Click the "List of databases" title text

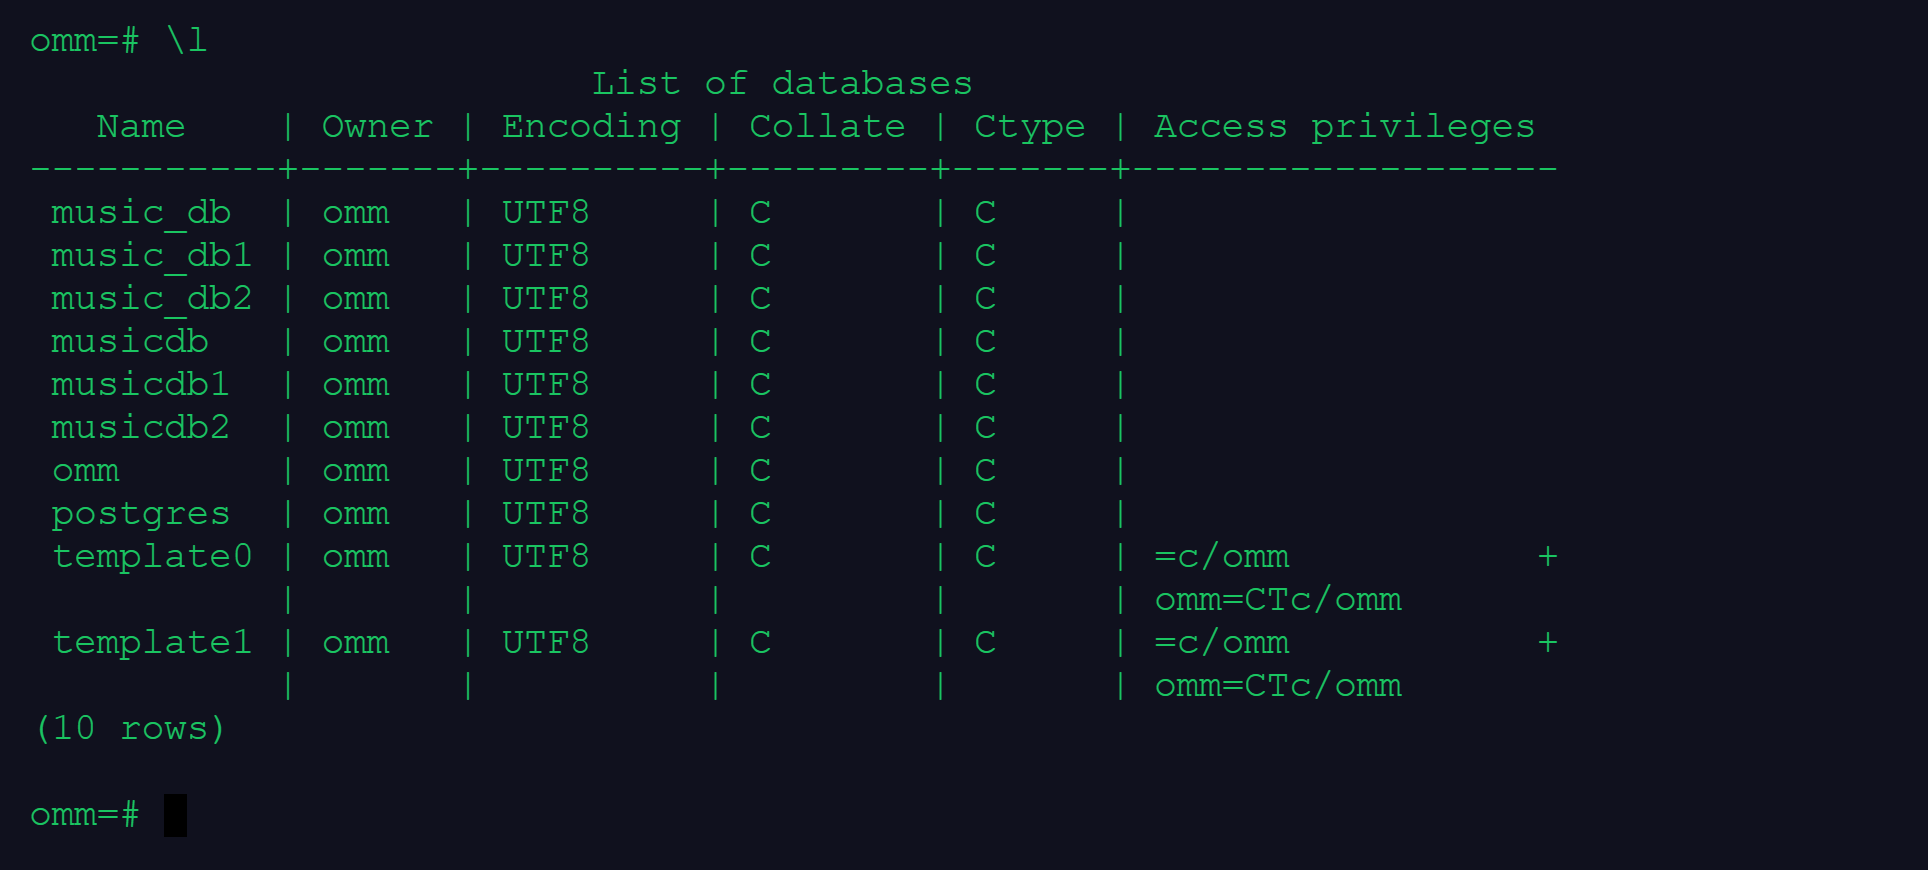click(781, 83)
